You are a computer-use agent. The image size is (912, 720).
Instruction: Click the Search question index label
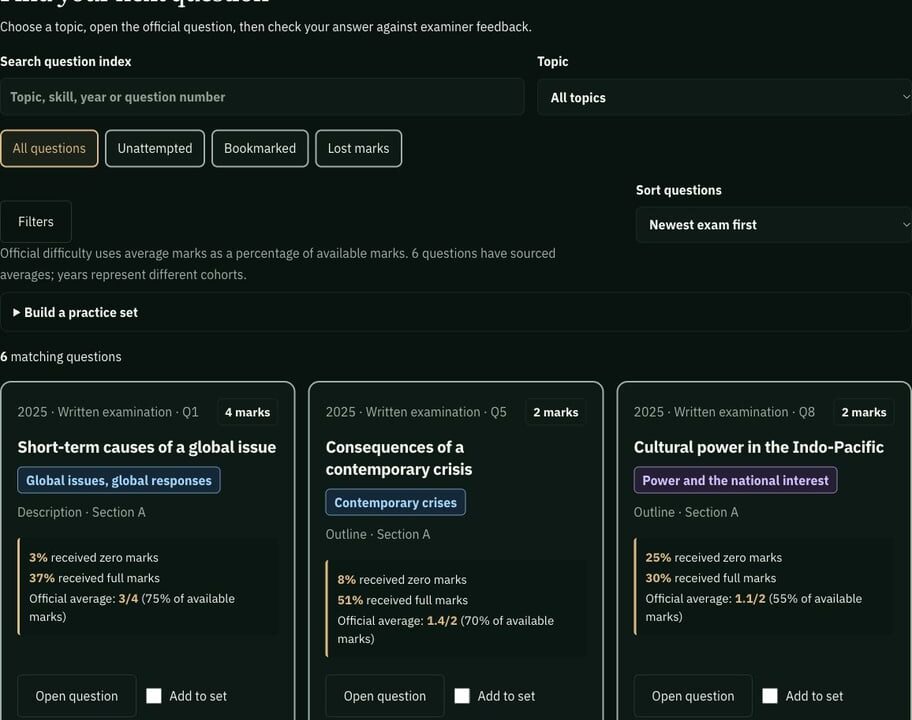pos(66,62)
